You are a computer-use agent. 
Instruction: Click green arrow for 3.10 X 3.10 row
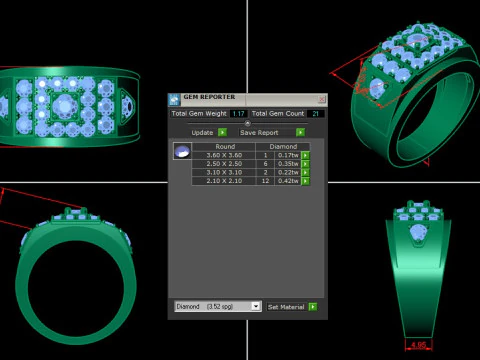[x=305, y=172]
